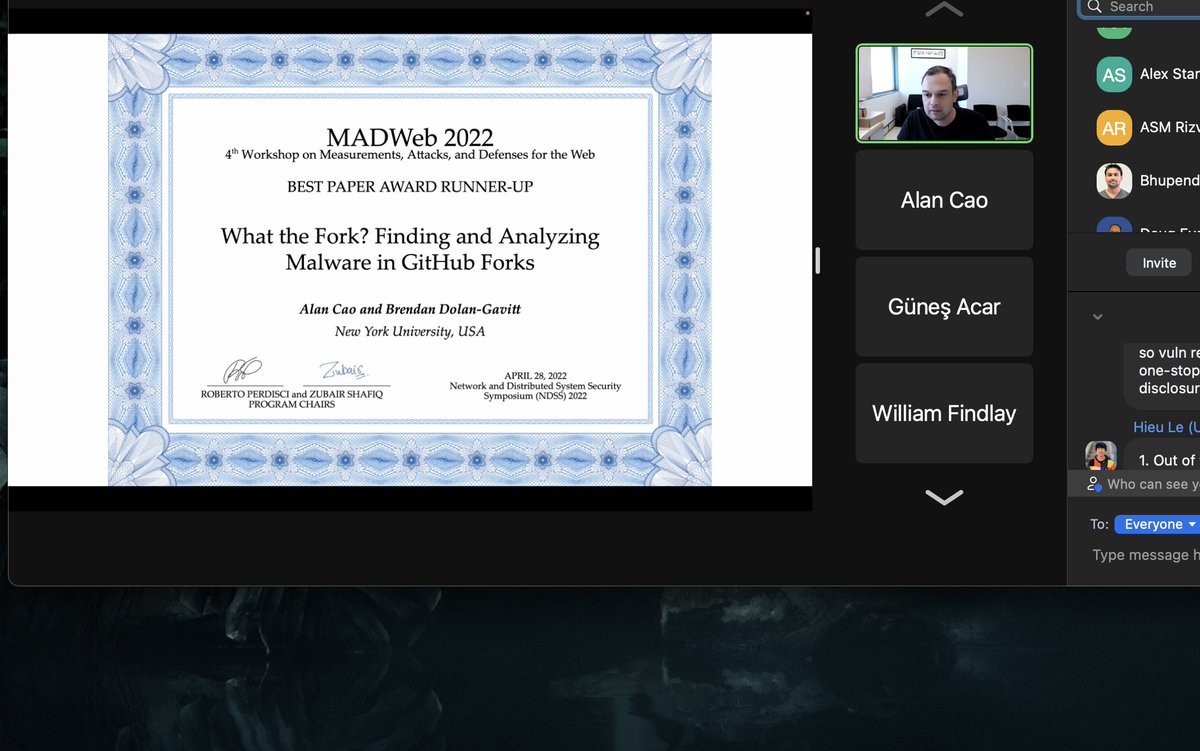Show previous video tiles with up chevron

pyautogui.click(x=944, y=10)
